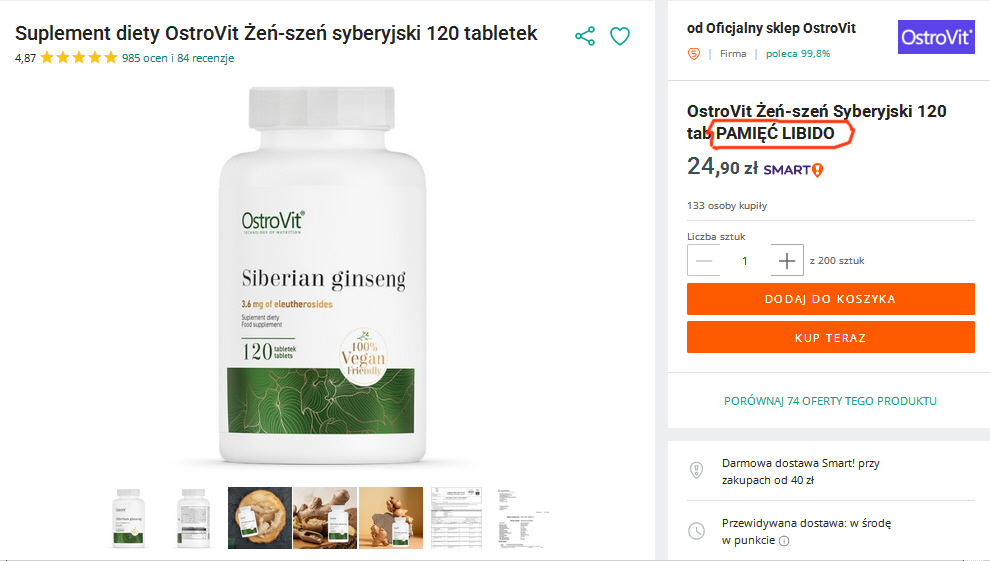990x561 pixels.
Task: Click the KUP TERAZ button
Action: pyautogui.click(x=830, y=338)
